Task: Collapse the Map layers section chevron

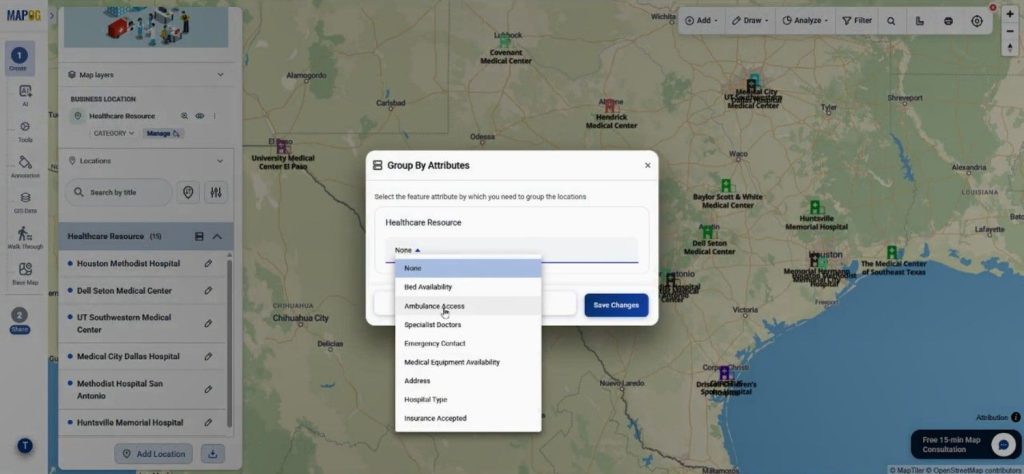Action: (220, 75)
